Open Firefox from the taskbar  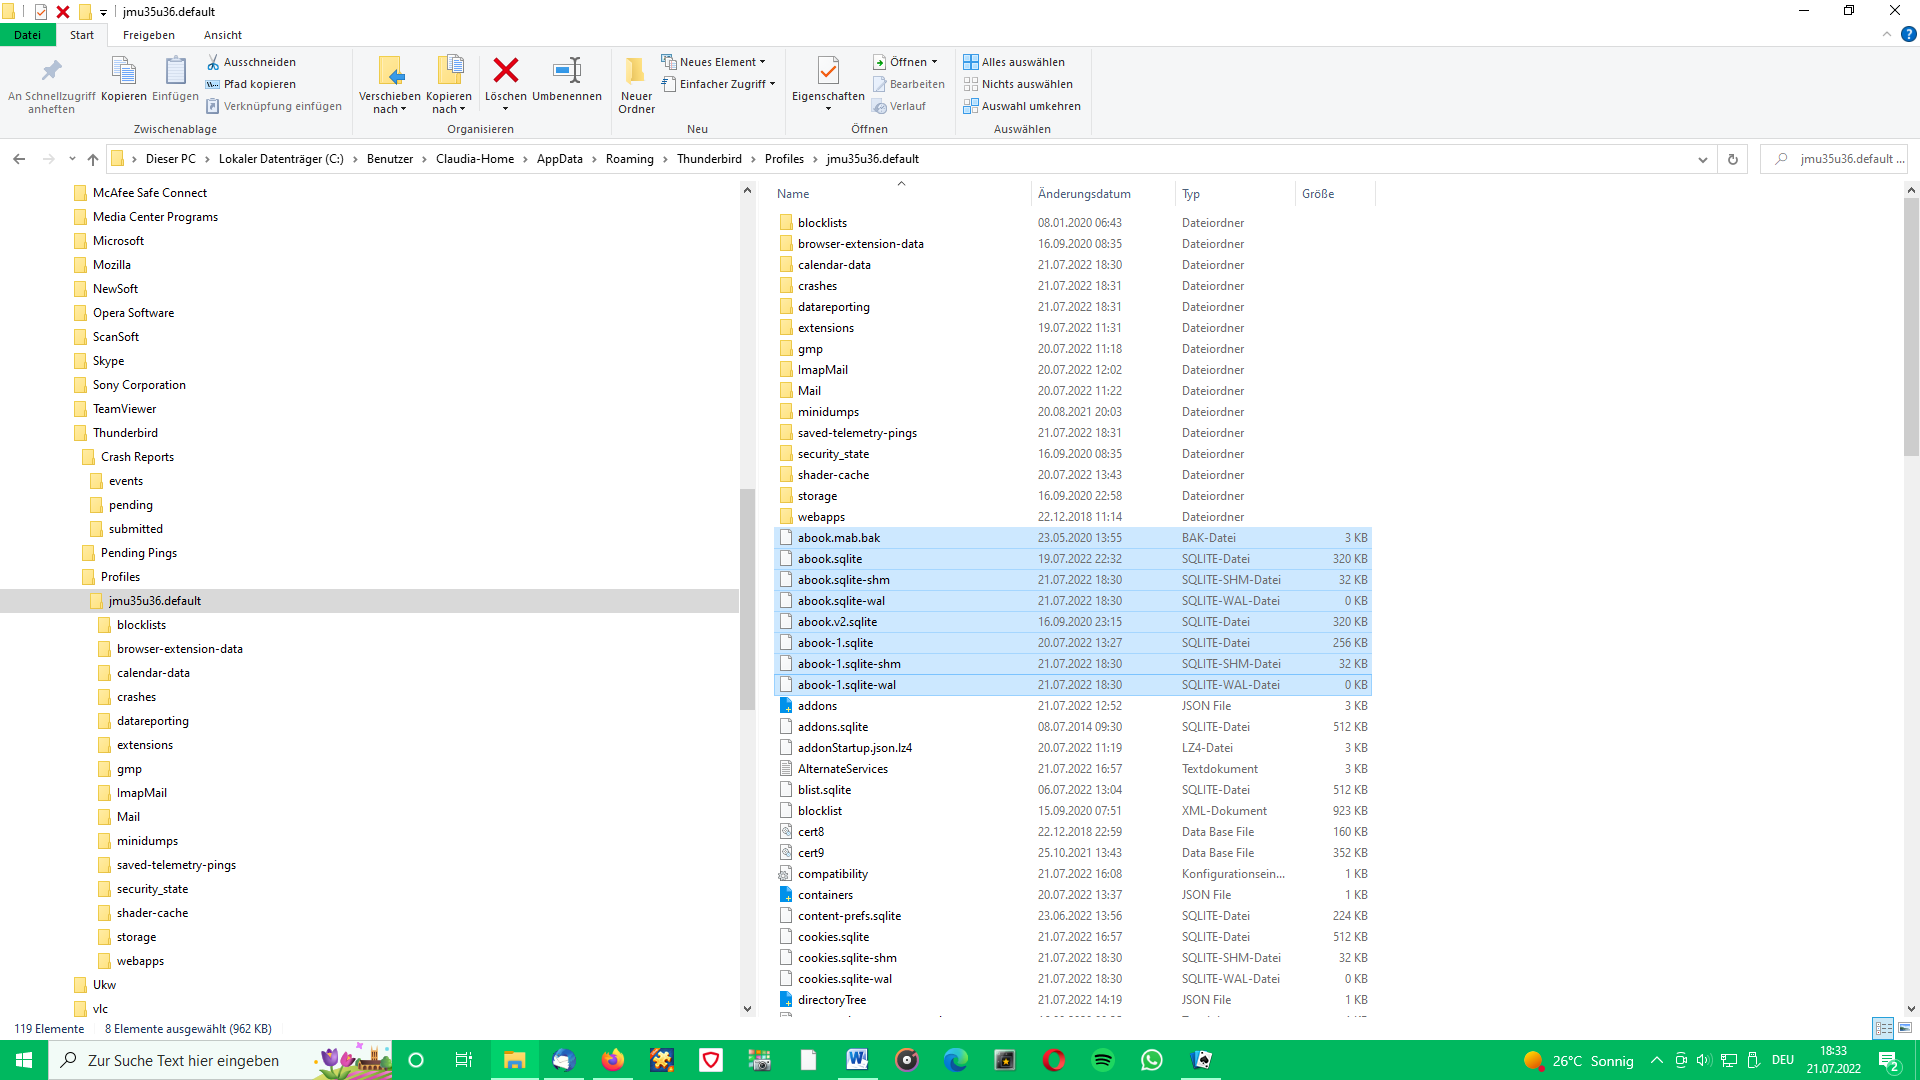pos(612,1060)
